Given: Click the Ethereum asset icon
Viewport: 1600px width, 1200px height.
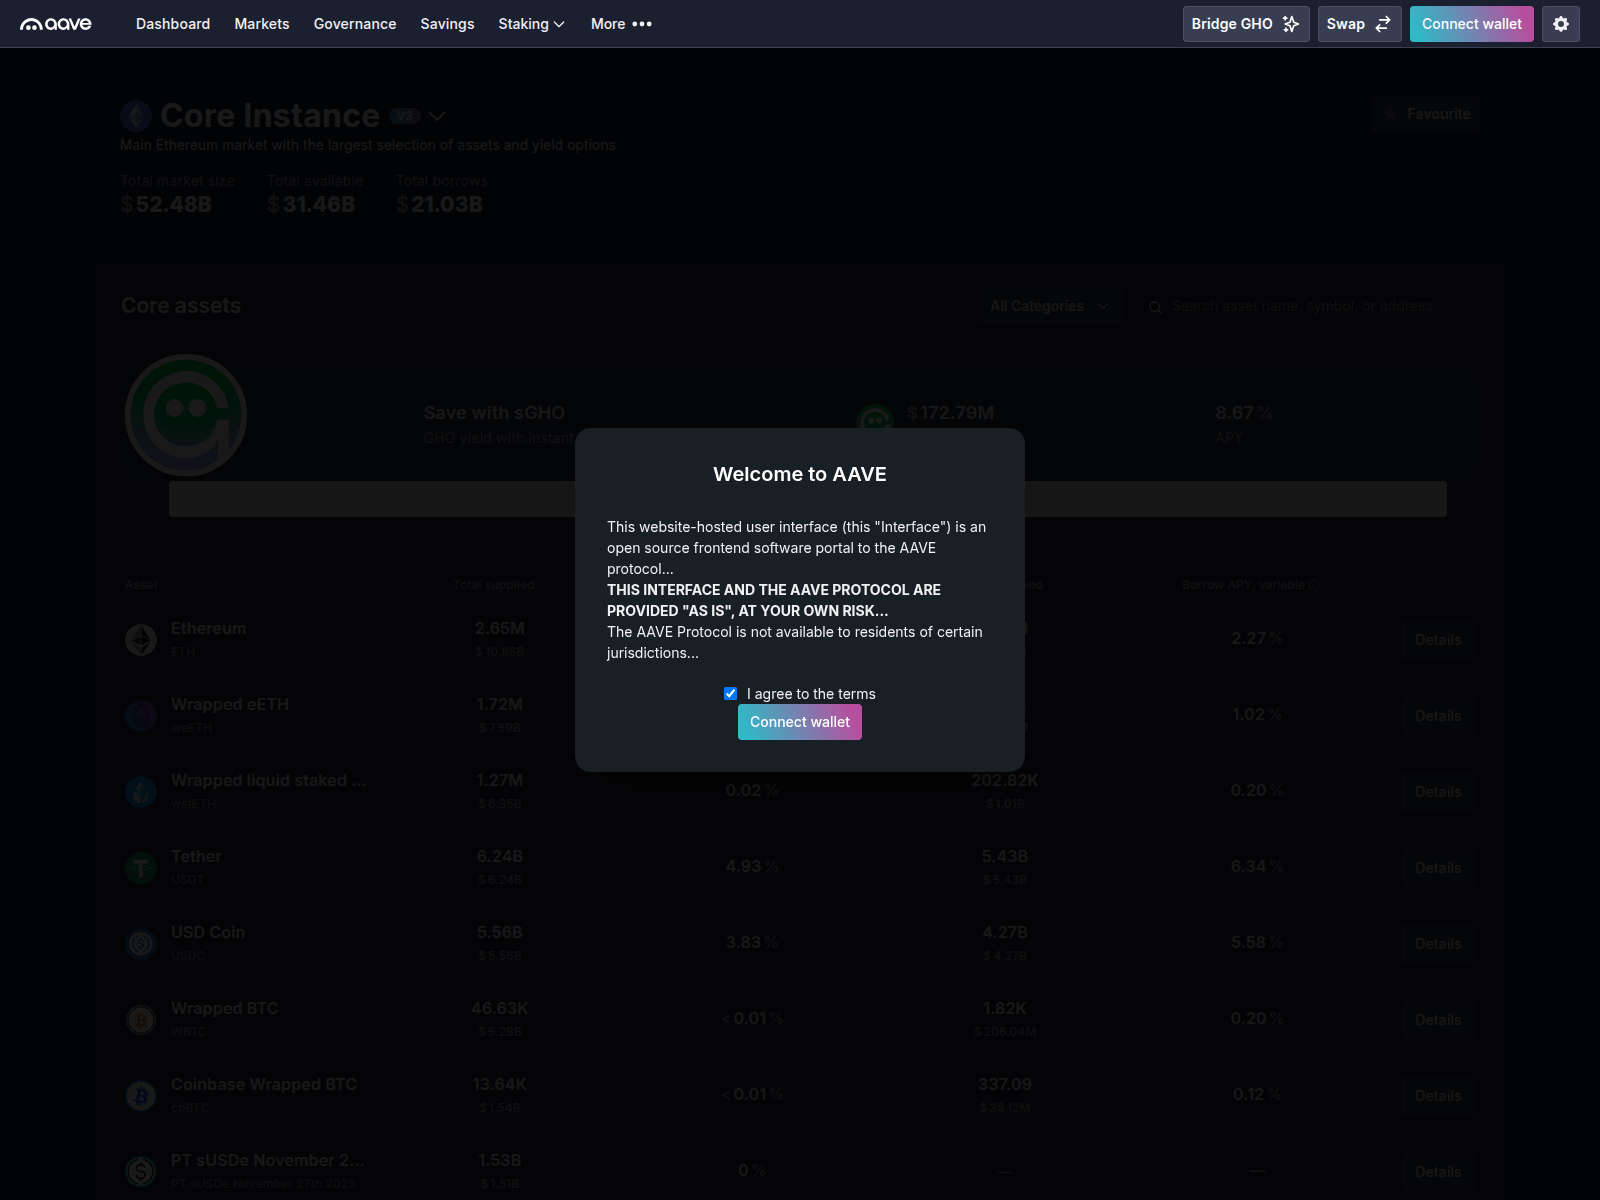Looking at the screenshot, I should (140, 639).
